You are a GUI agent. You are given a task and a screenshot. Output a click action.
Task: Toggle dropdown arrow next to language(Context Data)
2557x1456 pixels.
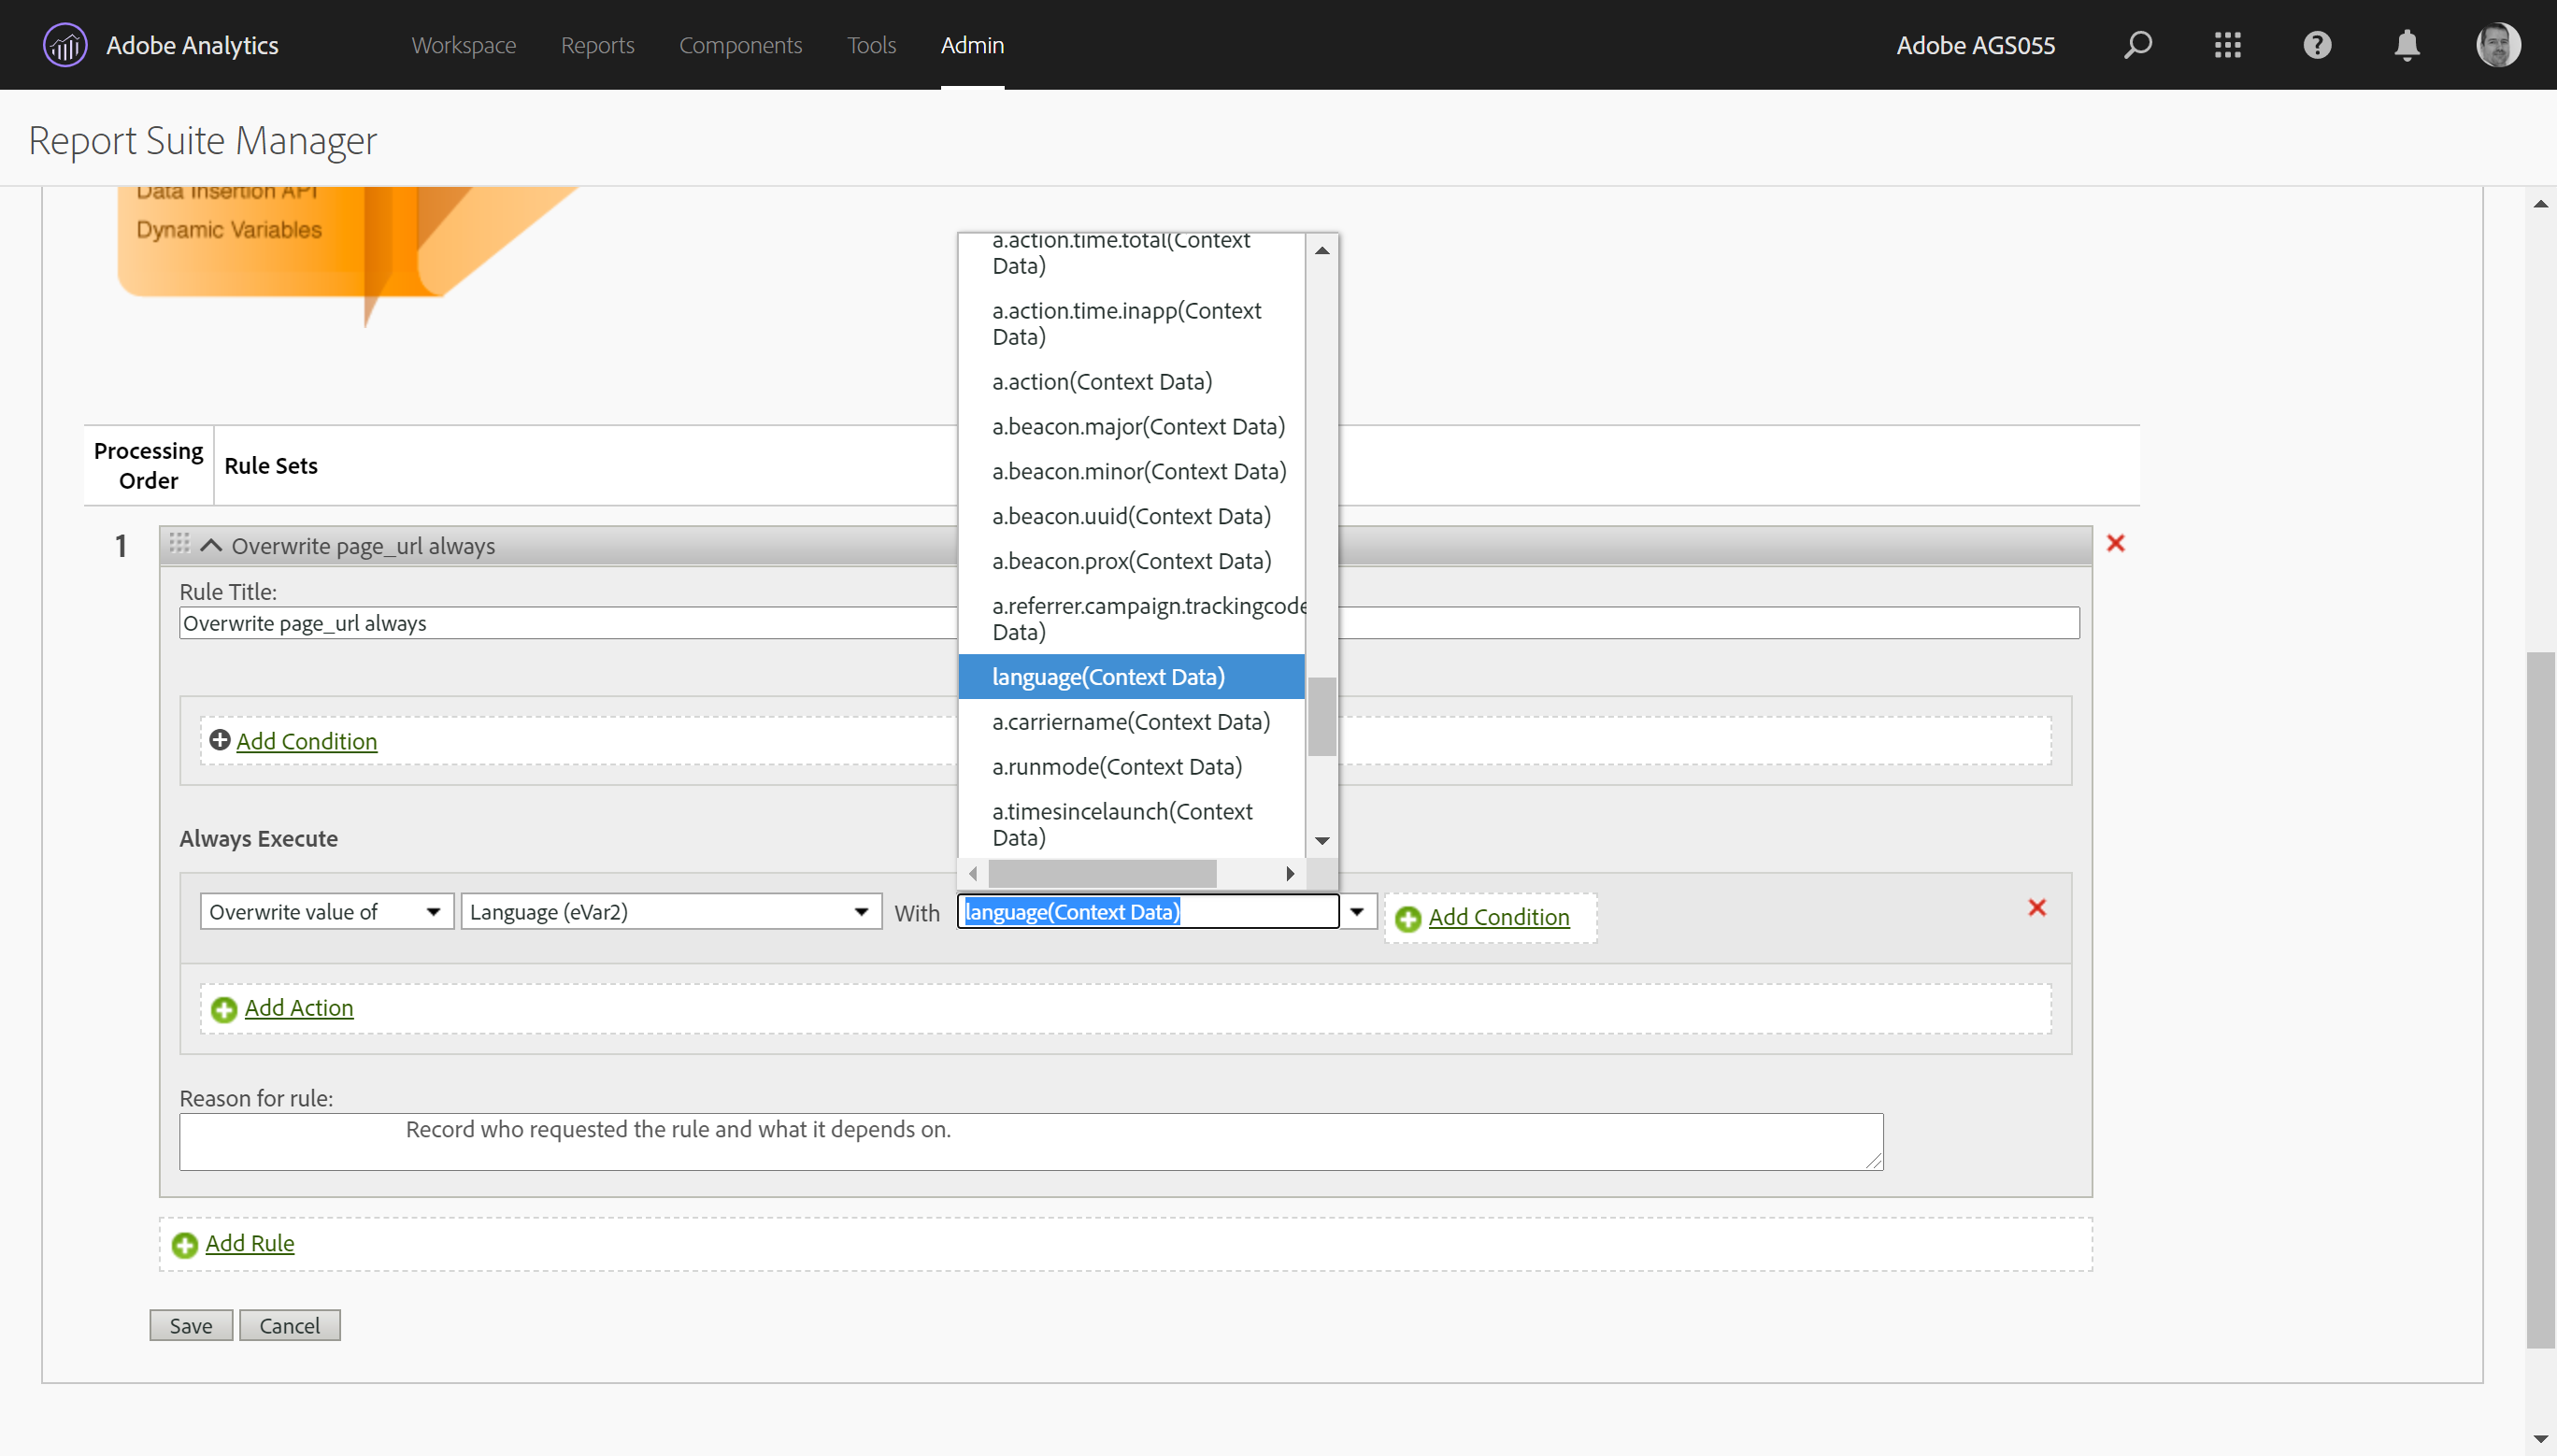click(1357, 911)
